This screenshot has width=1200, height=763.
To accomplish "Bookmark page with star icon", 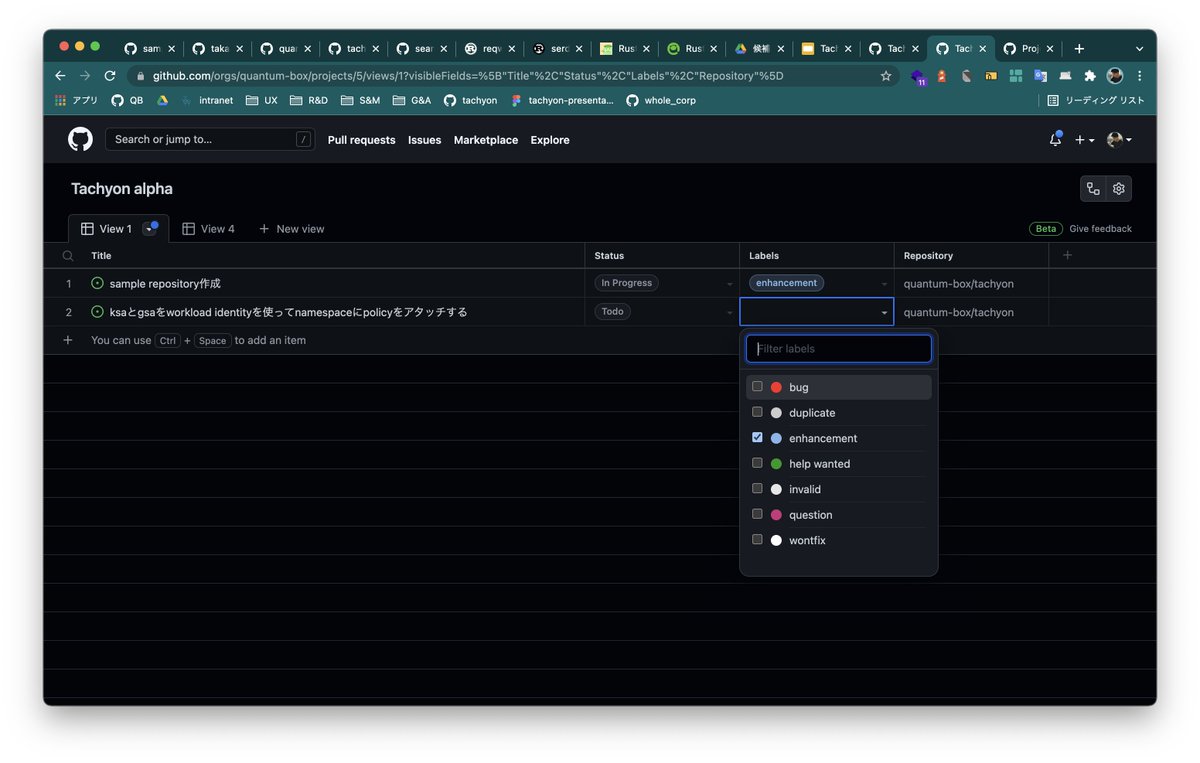I will tap(886, 76).
